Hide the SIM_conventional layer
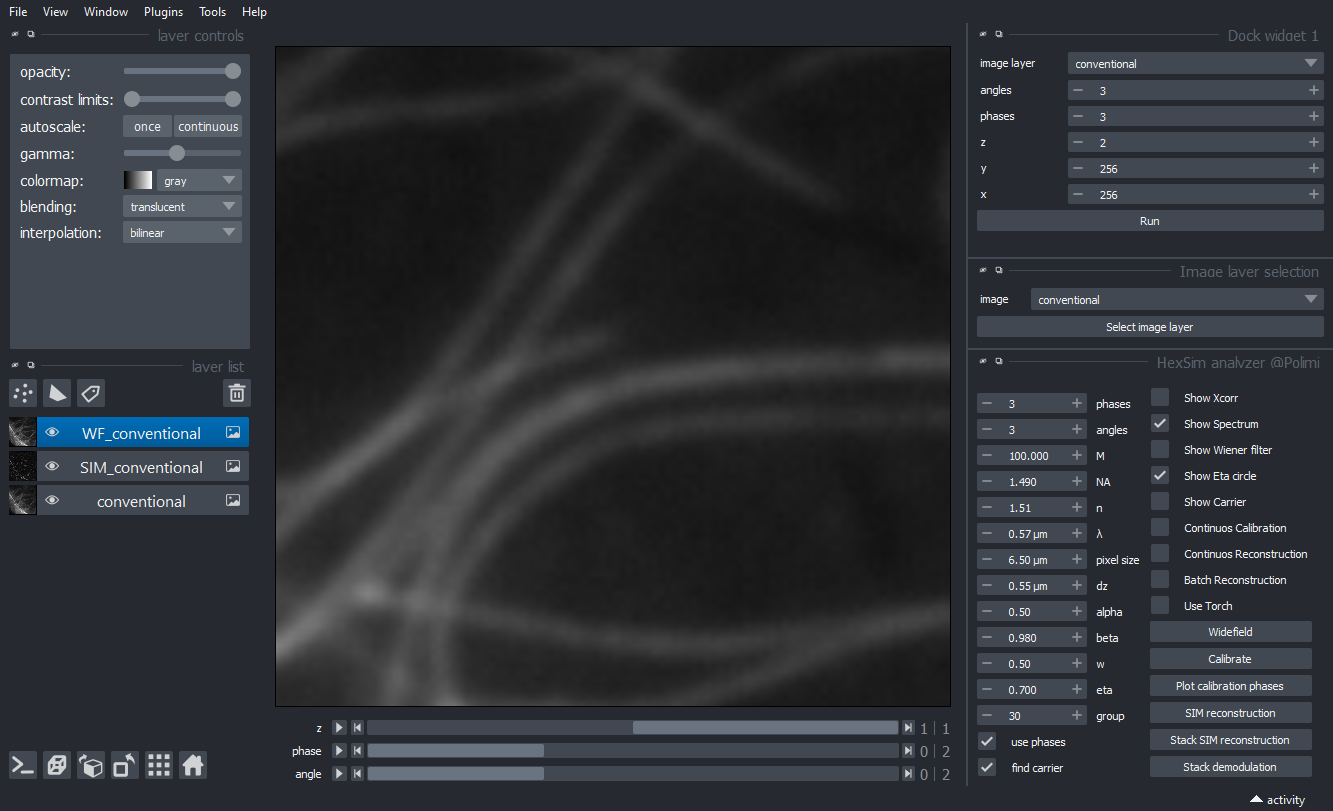Viewport: 1333px width, 811px height. coord(52,467)
